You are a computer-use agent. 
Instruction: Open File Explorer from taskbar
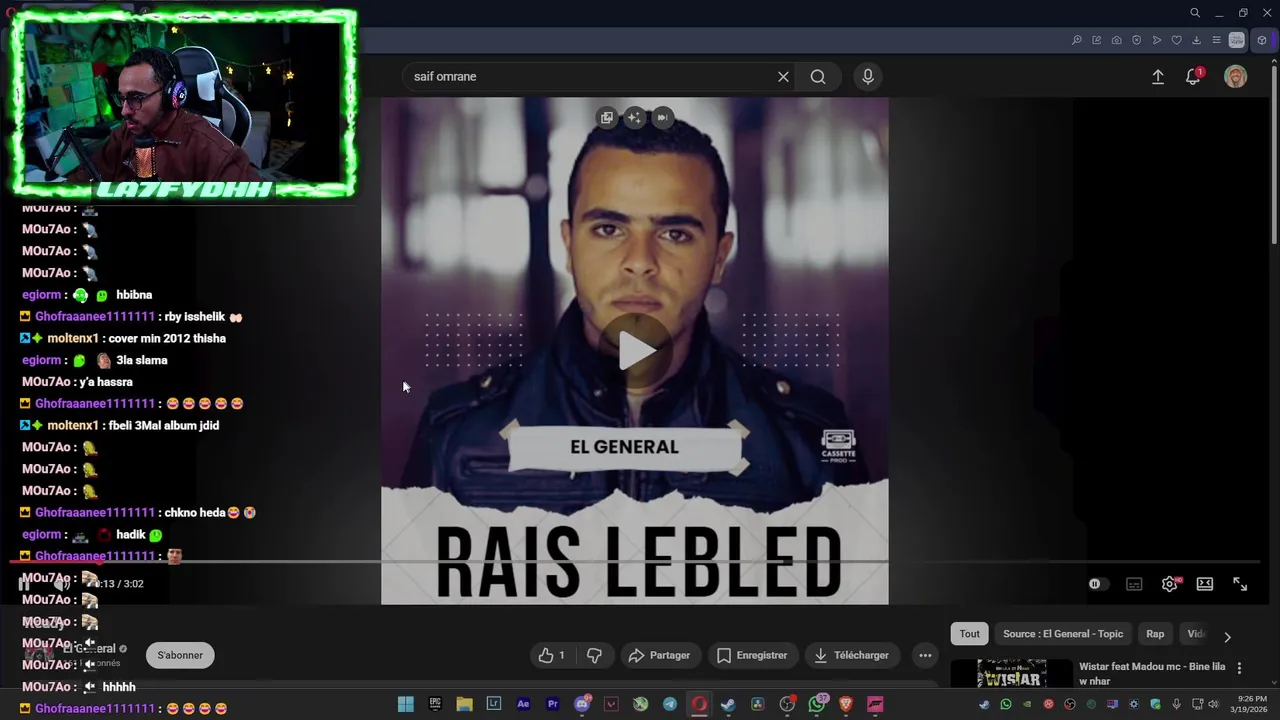coord(464,704)
